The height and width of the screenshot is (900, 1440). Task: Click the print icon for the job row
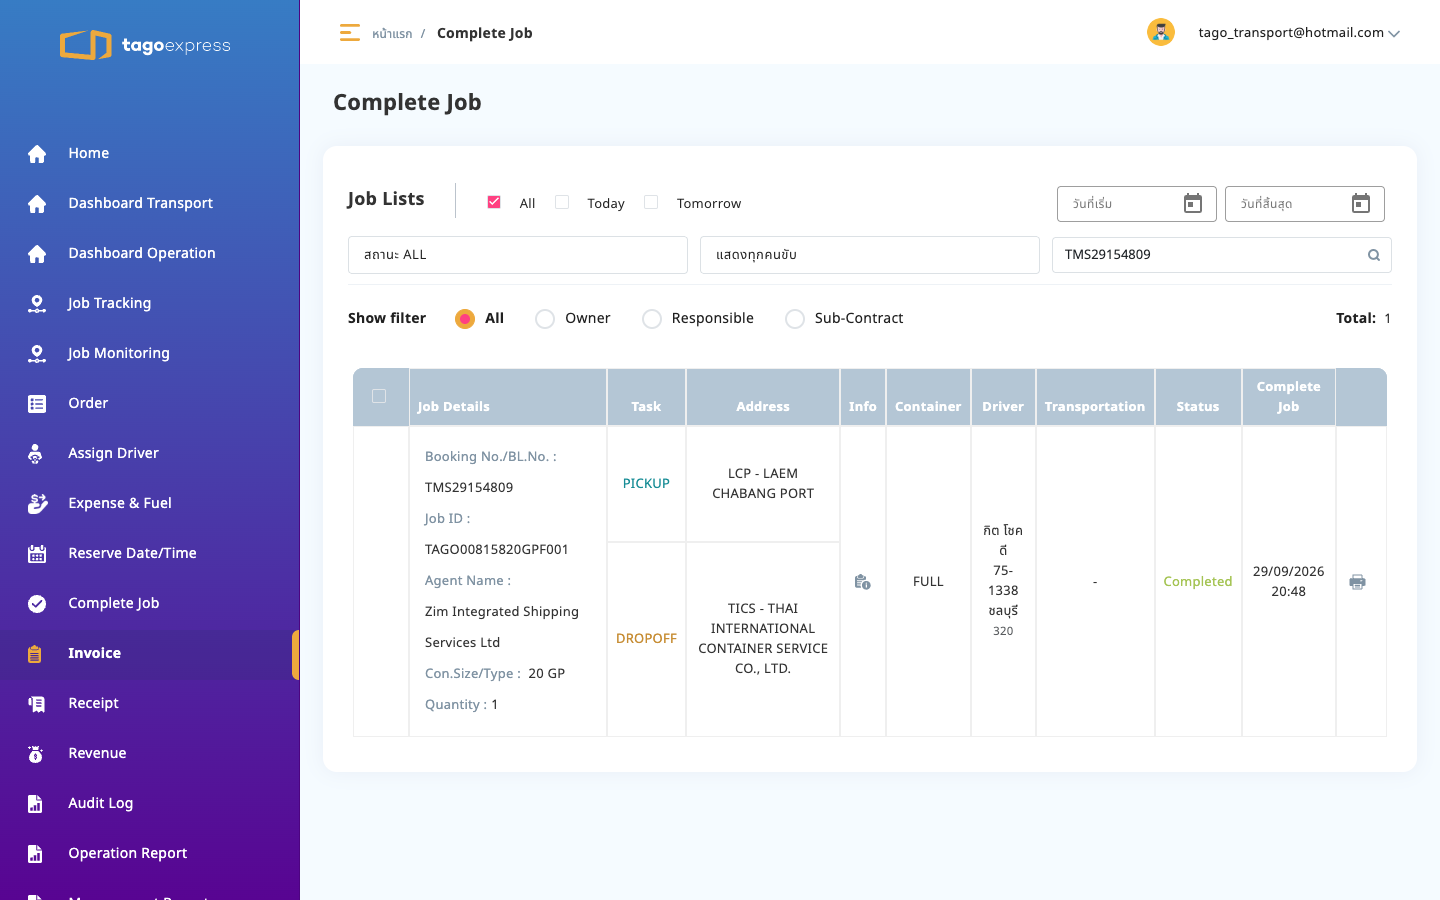(1357, 582)
